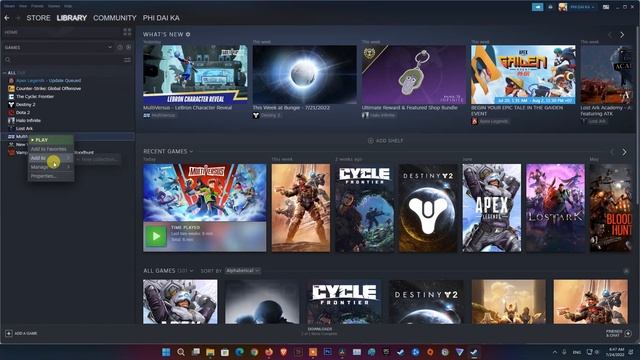Choose Add to Favorites in context menu
Screen dimensions: 640x360
(x=51, y=149)
